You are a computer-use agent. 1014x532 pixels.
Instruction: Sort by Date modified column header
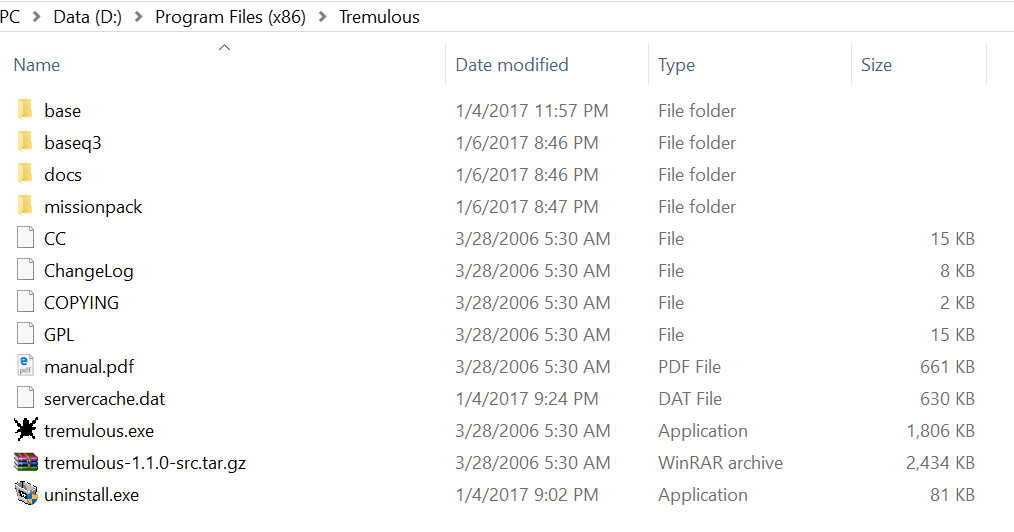click(511, 65)
